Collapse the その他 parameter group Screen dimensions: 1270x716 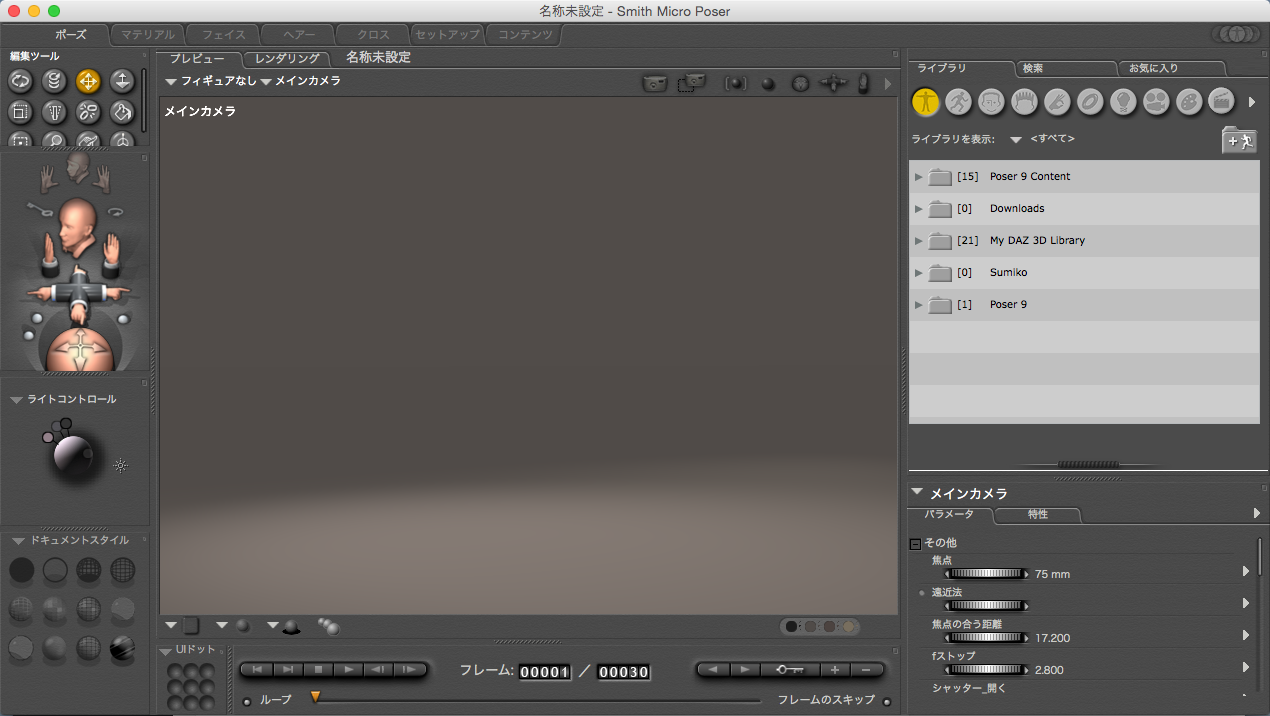click(914, 543)
